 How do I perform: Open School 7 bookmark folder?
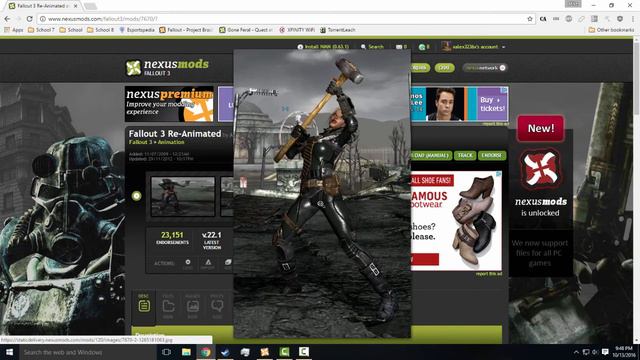click(x=41, y=30)
